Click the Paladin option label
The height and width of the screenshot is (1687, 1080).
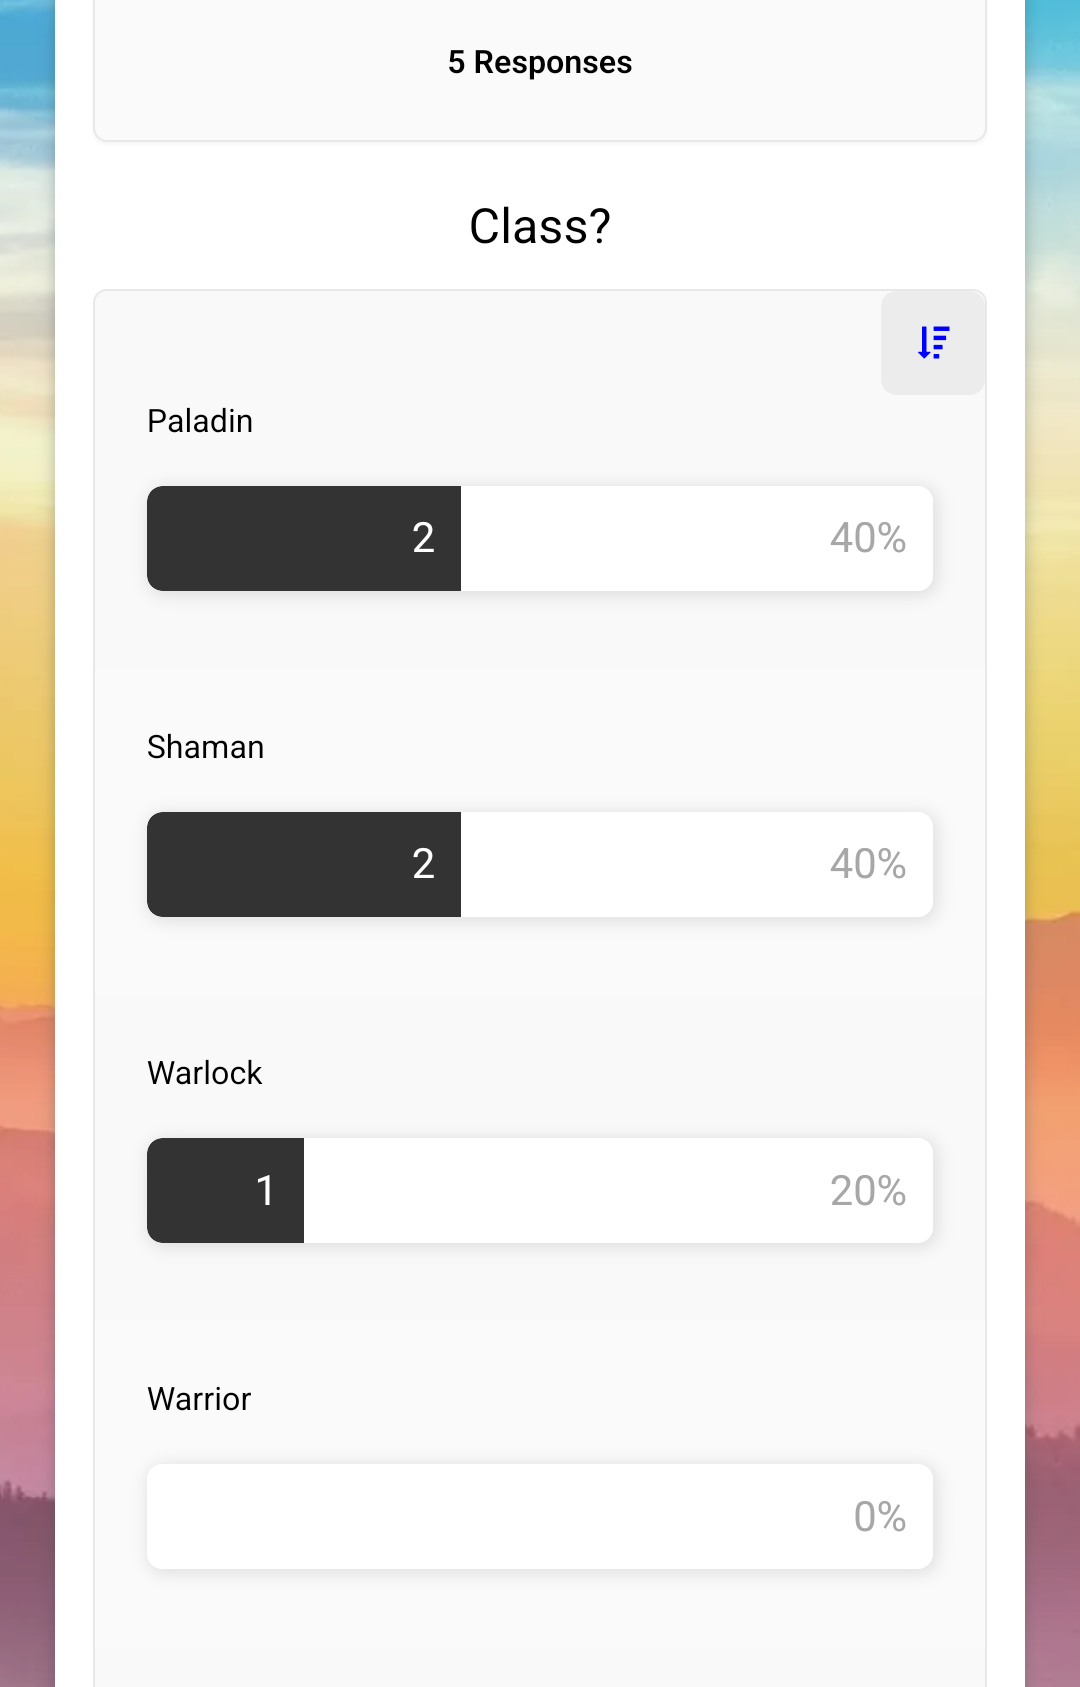click(200, 421)
